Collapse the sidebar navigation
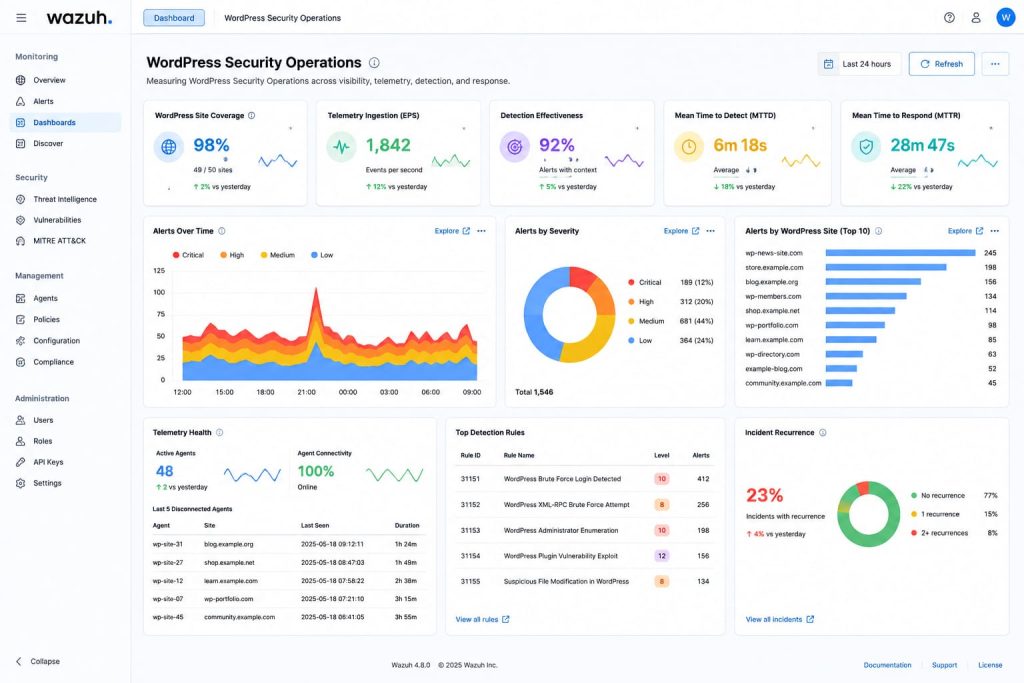 (38, 661)
